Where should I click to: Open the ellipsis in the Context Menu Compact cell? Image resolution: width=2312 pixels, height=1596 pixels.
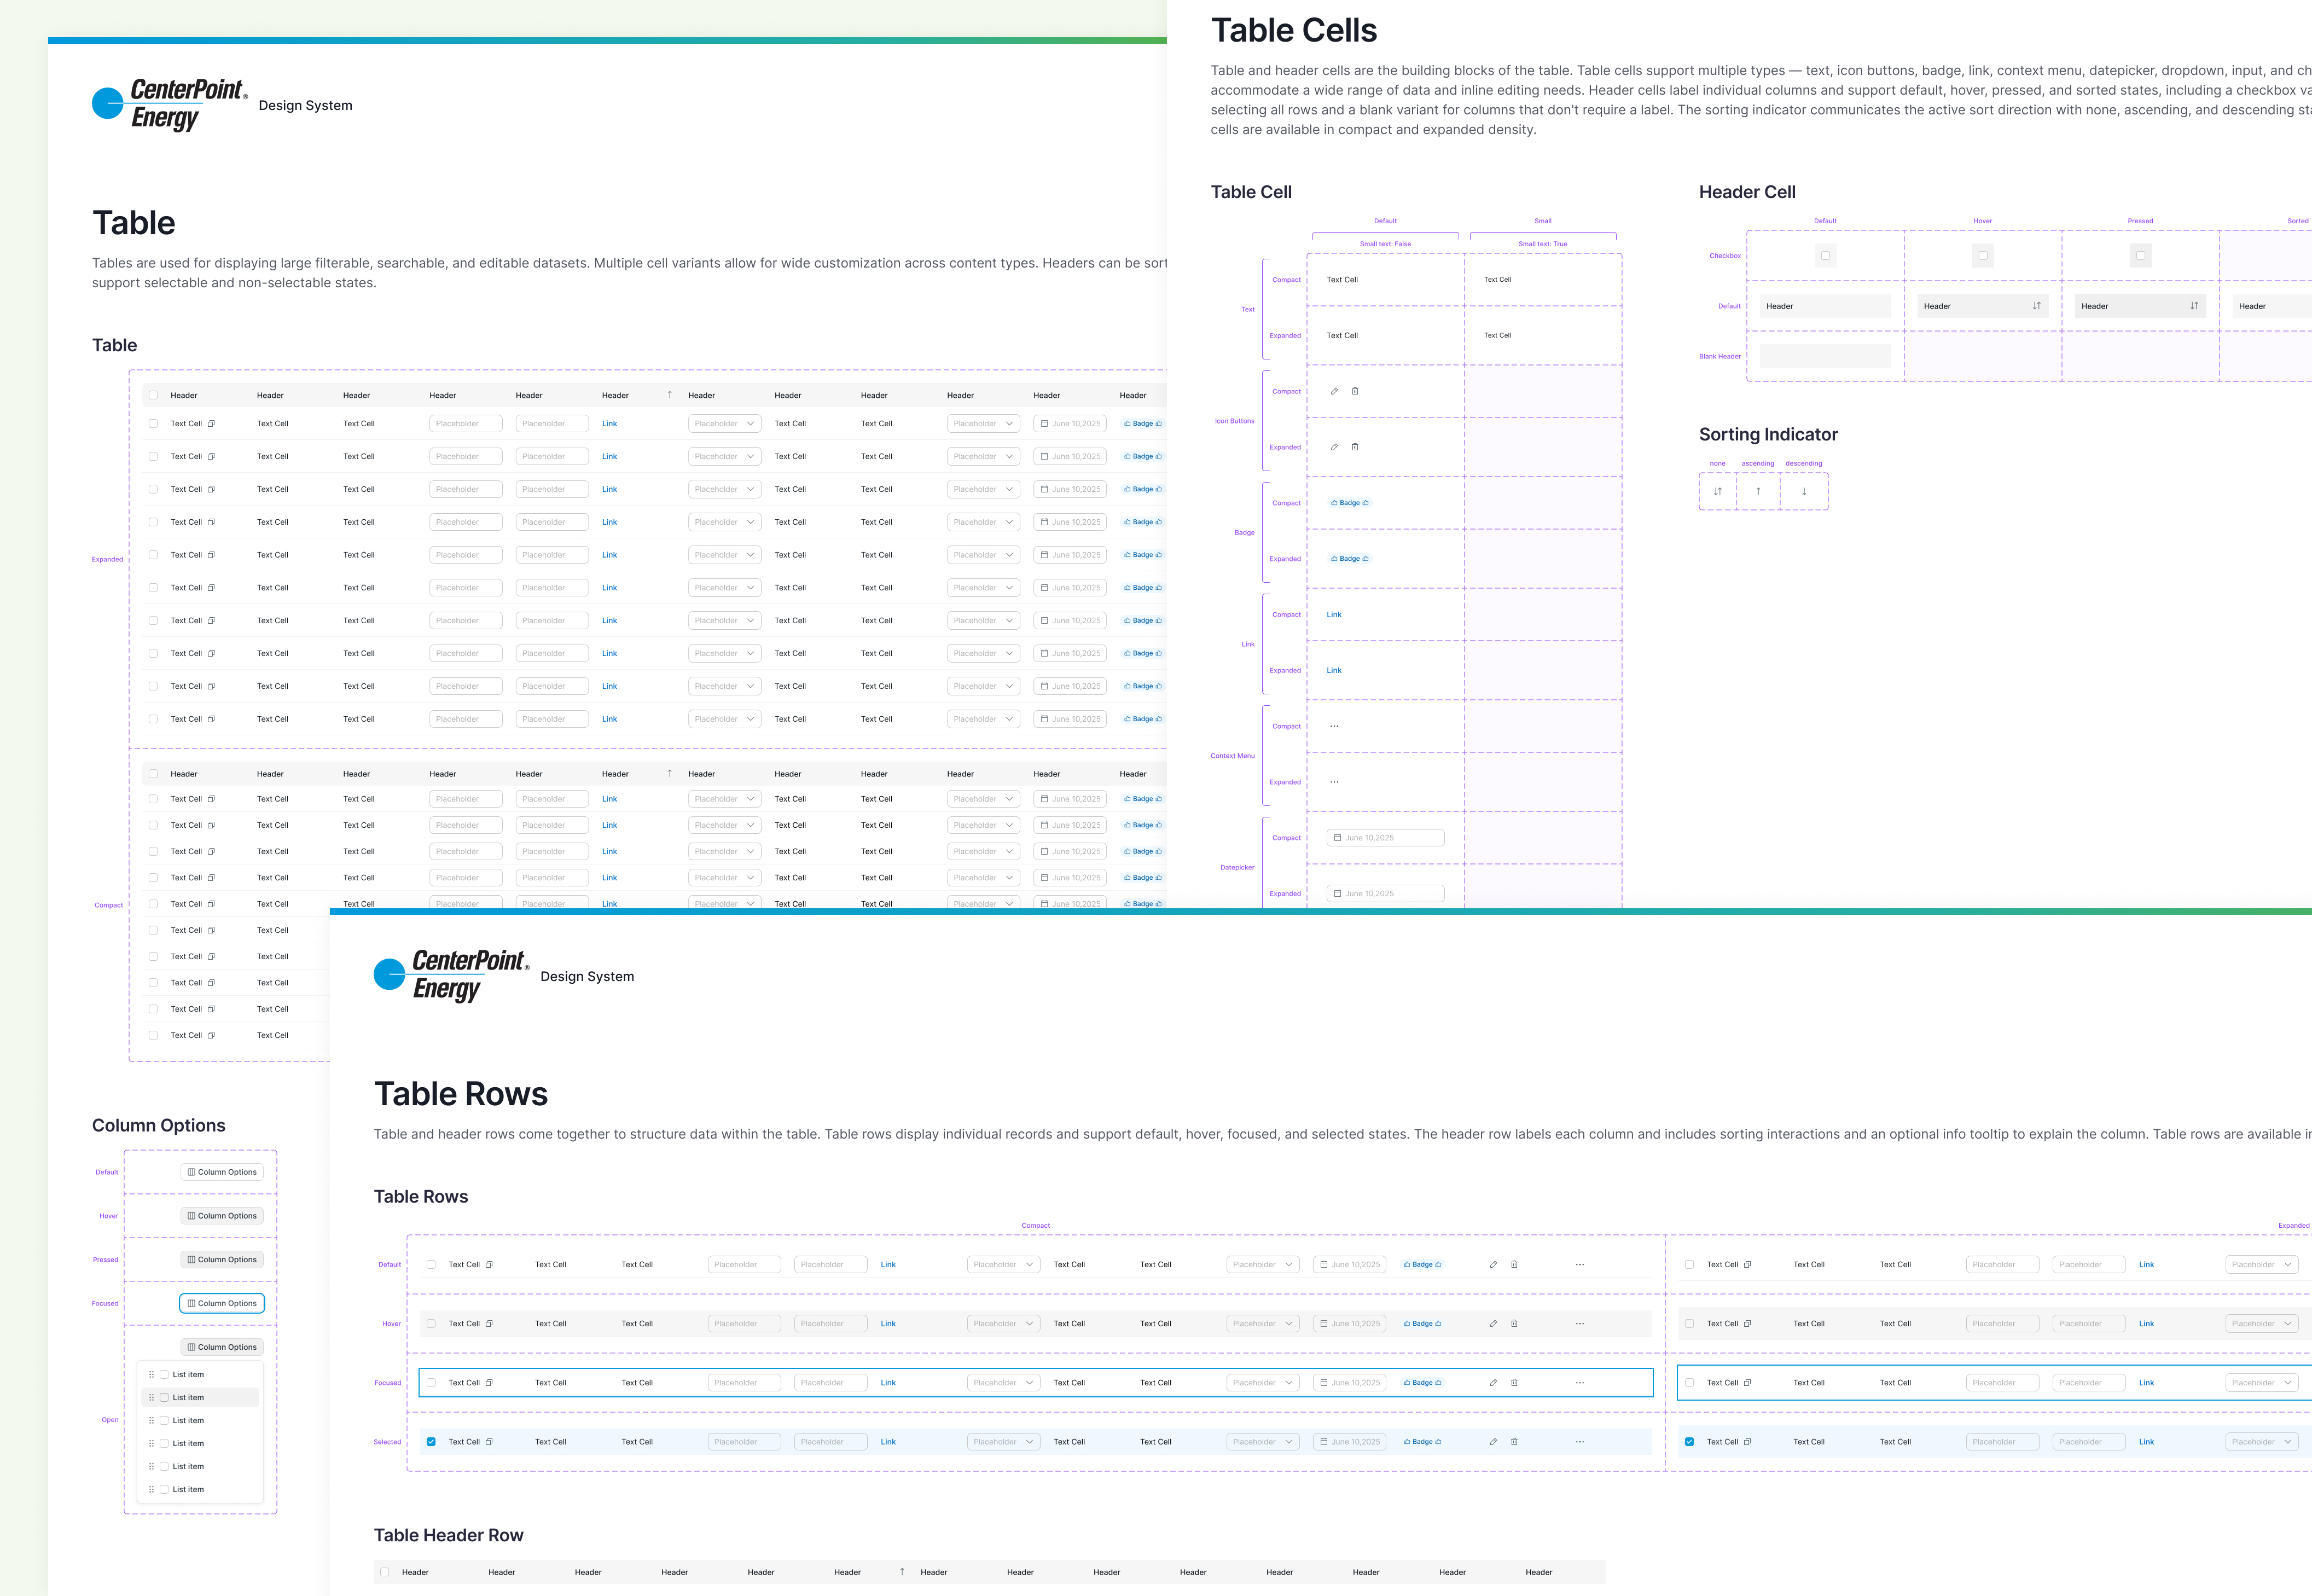tap(1334, 726)
